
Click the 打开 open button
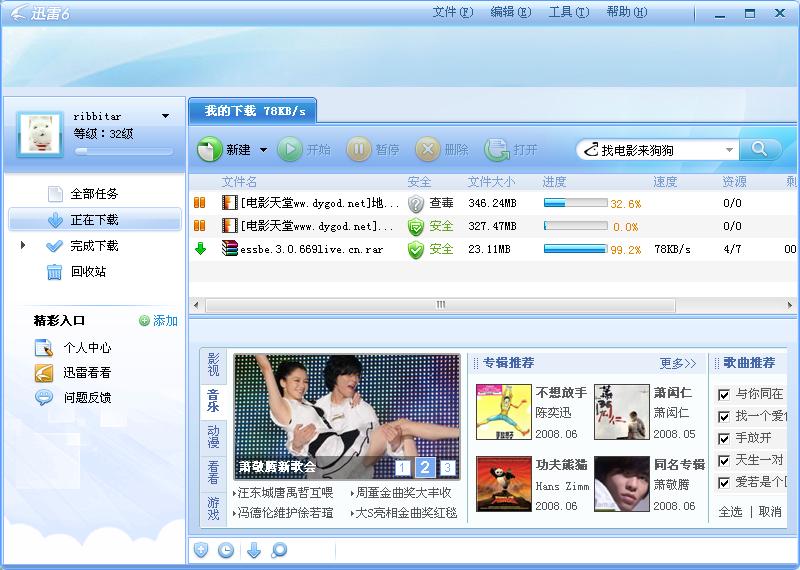[511, 150]
